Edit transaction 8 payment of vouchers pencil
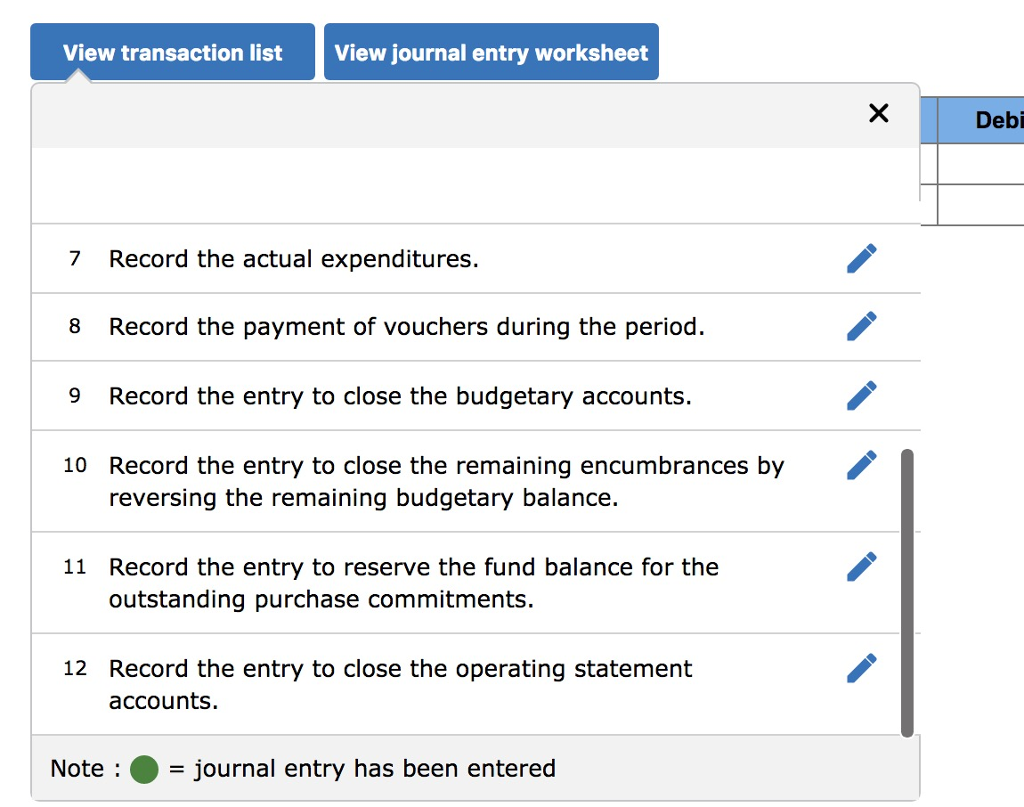The image size is (1024, 807). (x=861, y=326)
